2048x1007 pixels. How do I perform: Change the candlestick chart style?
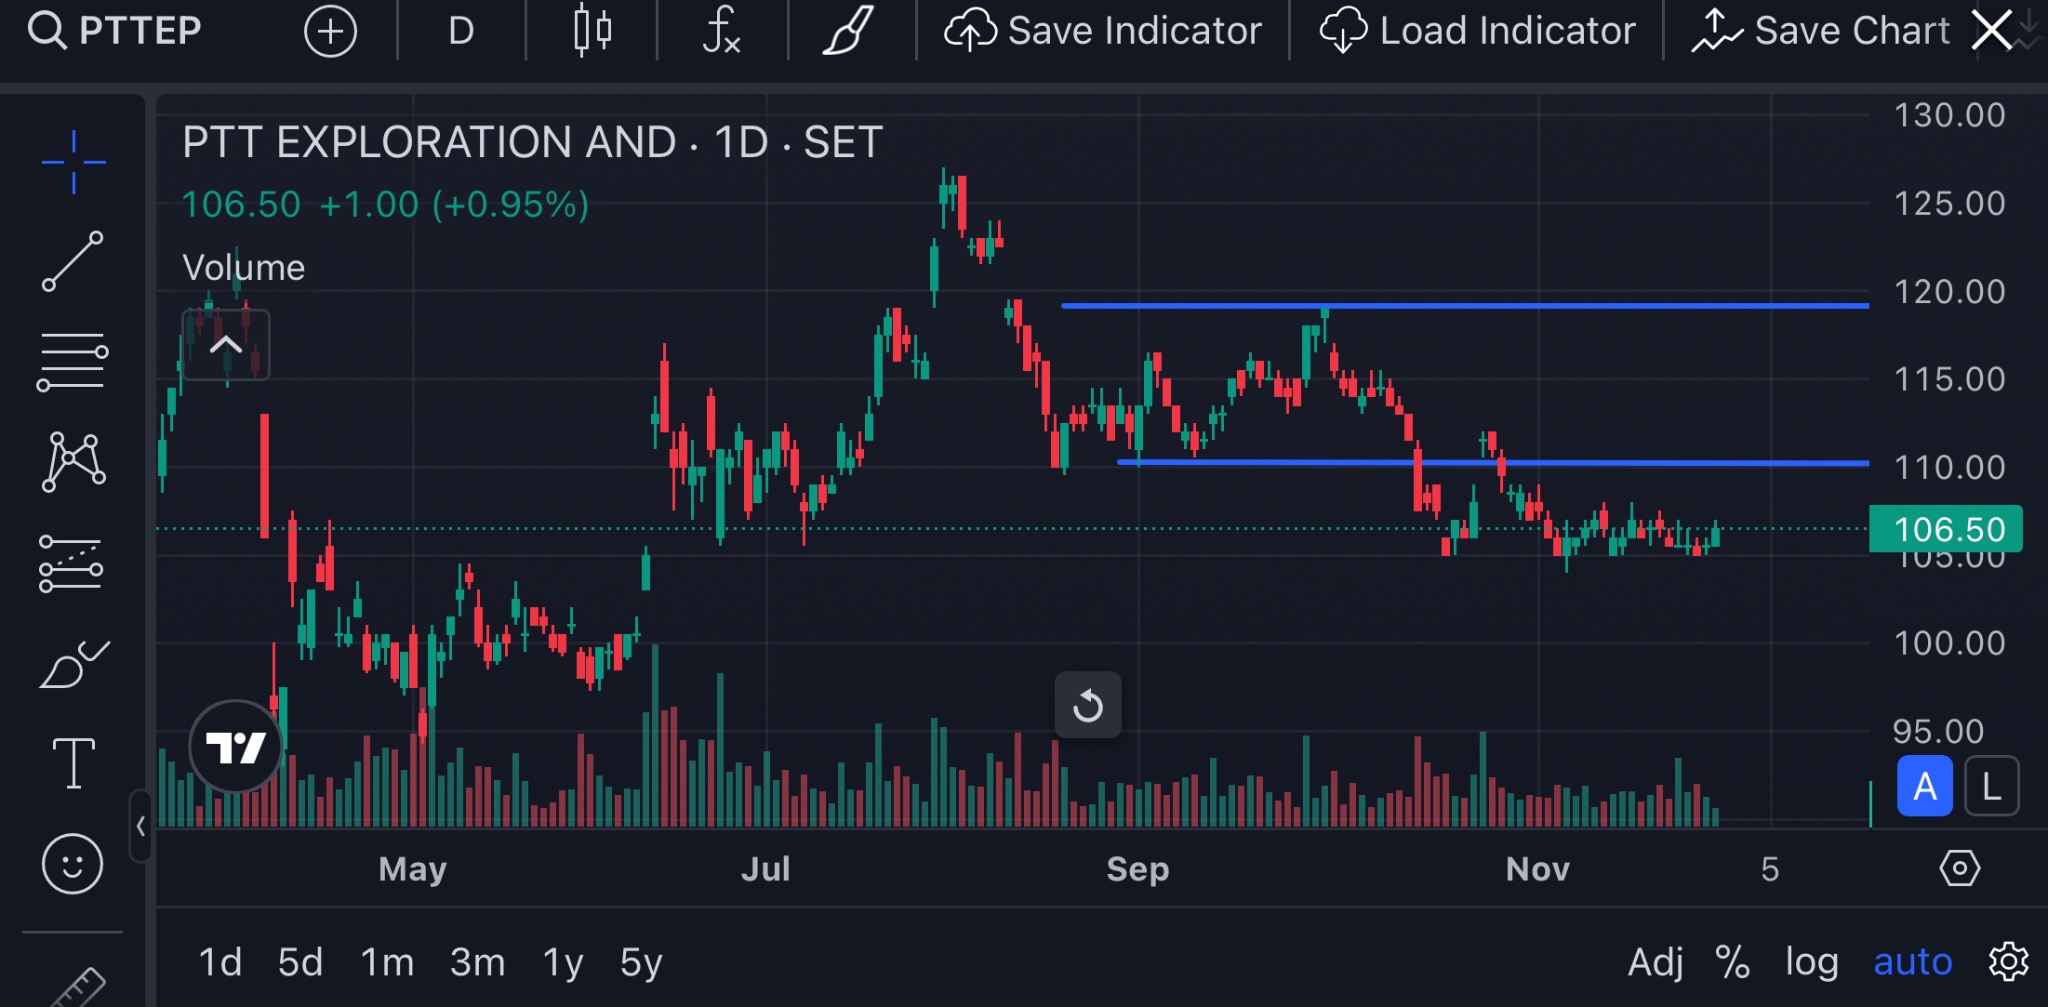coord(592,31)
